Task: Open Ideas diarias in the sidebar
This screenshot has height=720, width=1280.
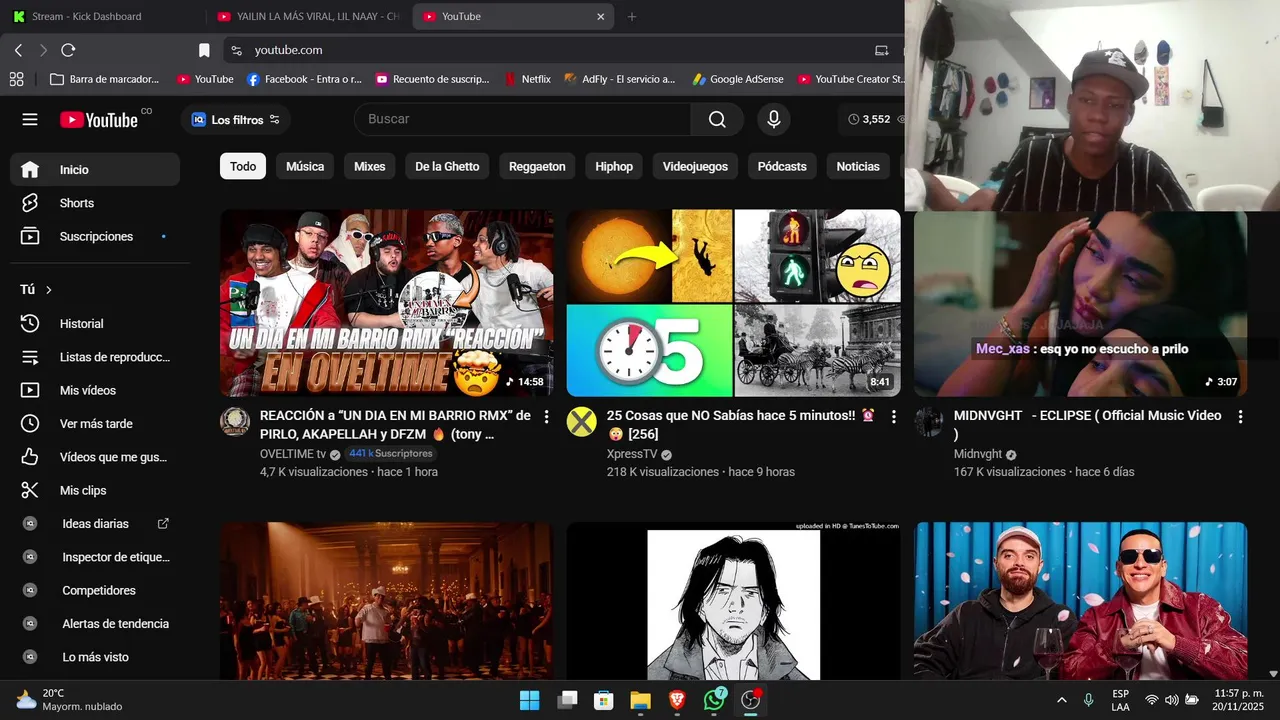Action: [x=95, y=523]
